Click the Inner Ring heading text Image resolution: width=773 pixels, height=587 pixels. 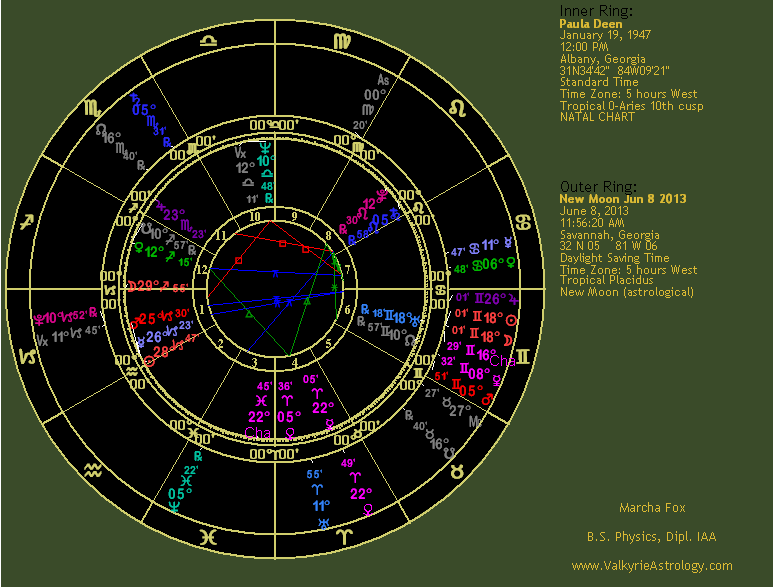point(593,12)
